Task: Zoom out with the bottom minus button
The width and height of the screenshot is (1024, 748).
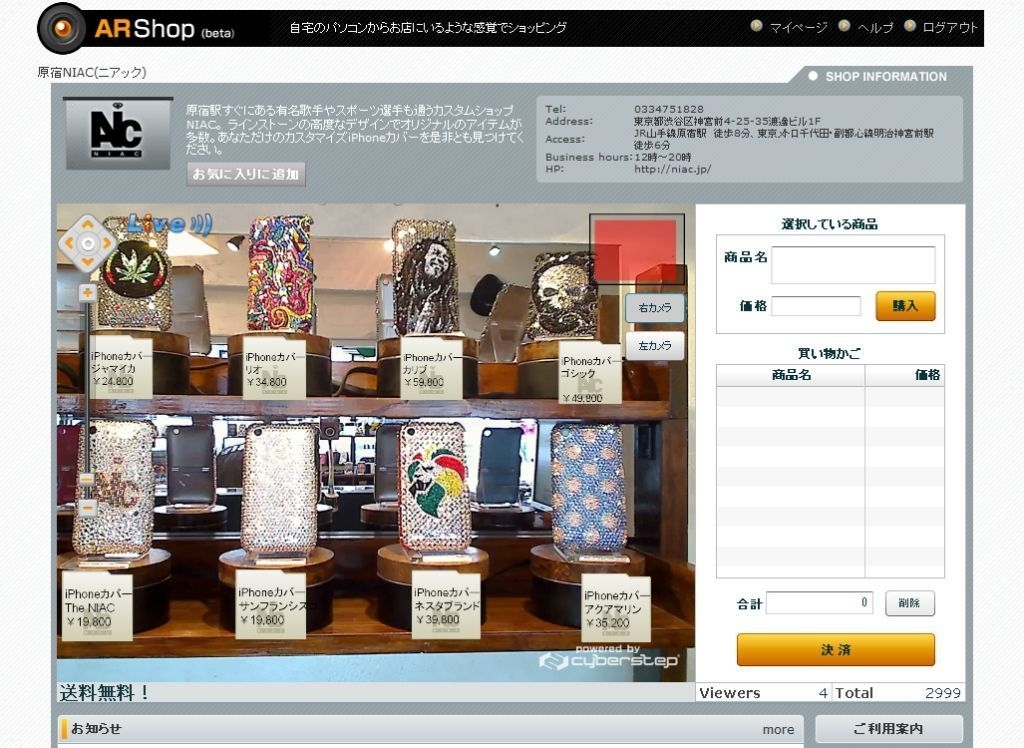Action: click(88, 507)
